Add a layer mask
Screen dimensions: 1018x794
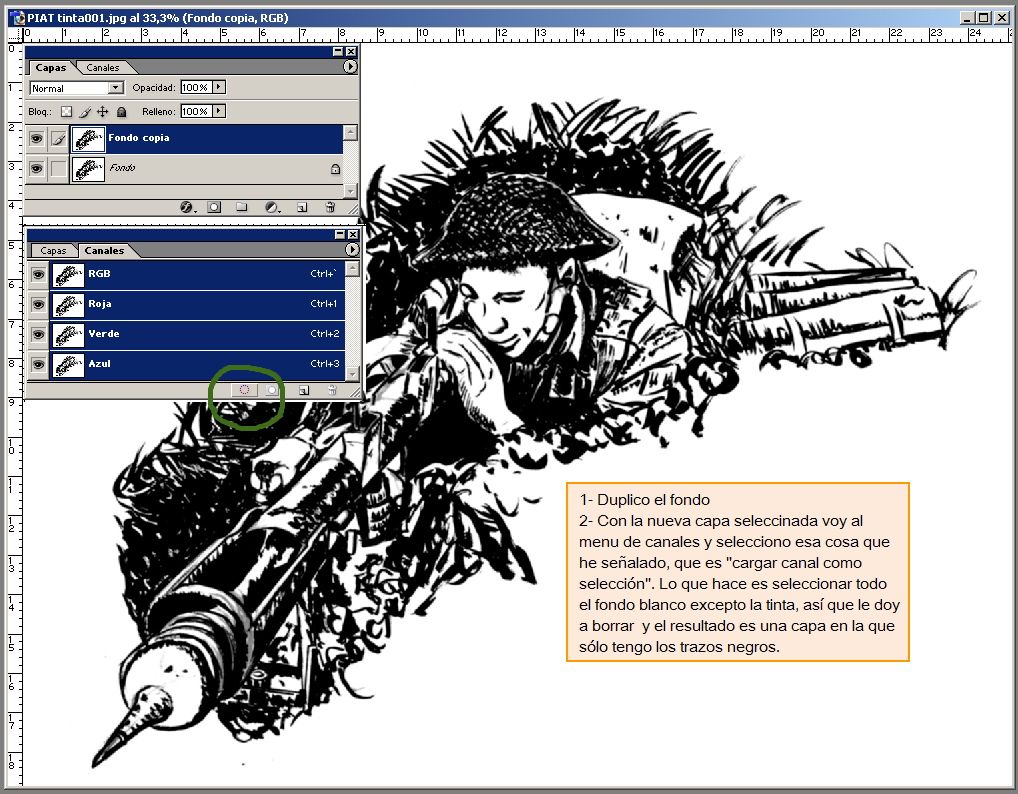214,207
